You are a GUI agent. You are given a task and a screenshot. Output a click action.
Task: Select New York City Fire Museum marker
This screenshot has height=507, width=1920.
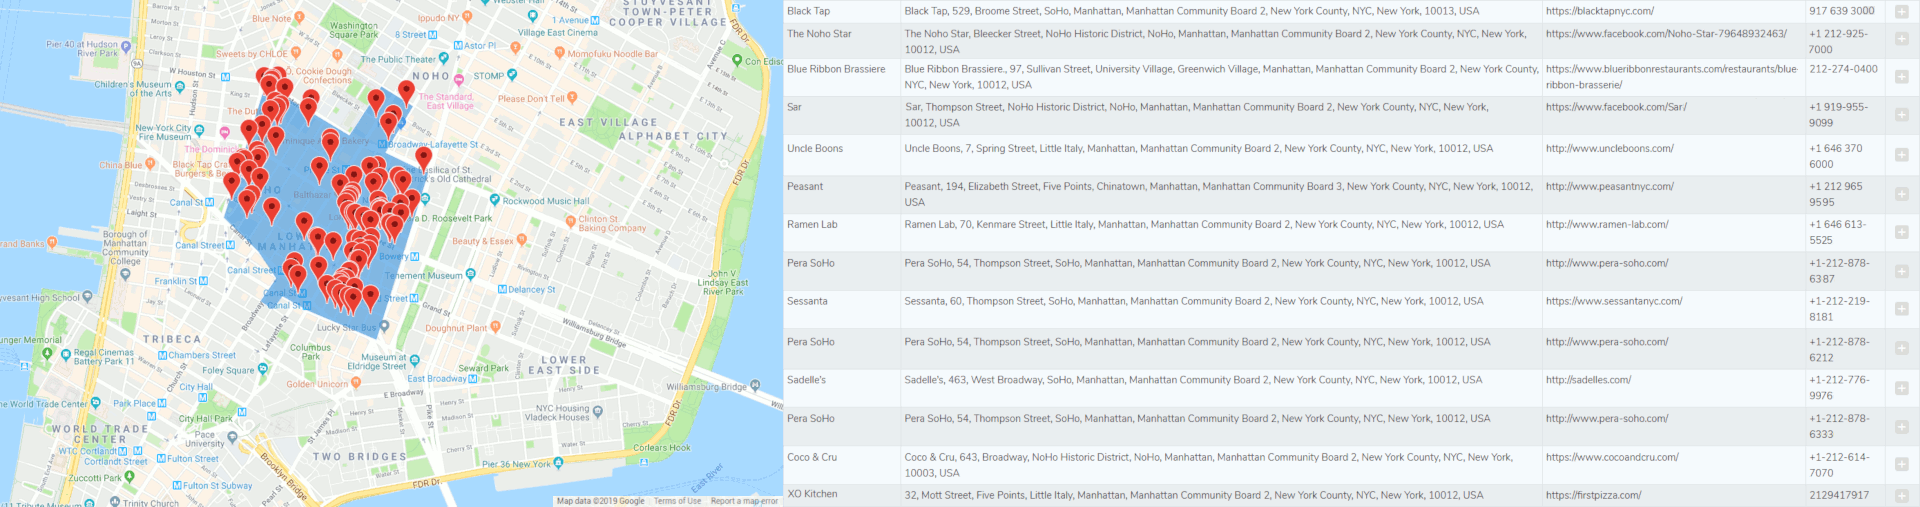[199, 131]
